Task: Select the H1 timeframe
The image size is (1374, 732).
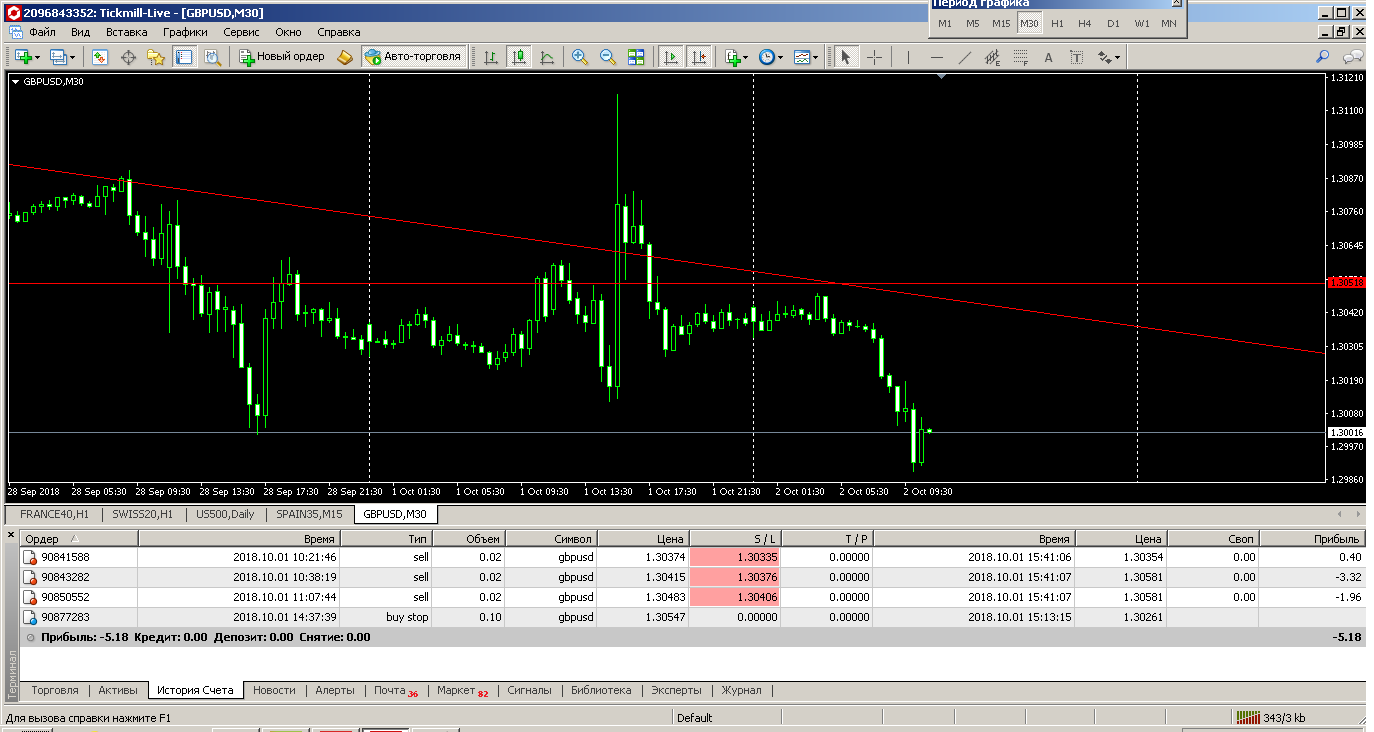Action: click(x=1057, y=23)
